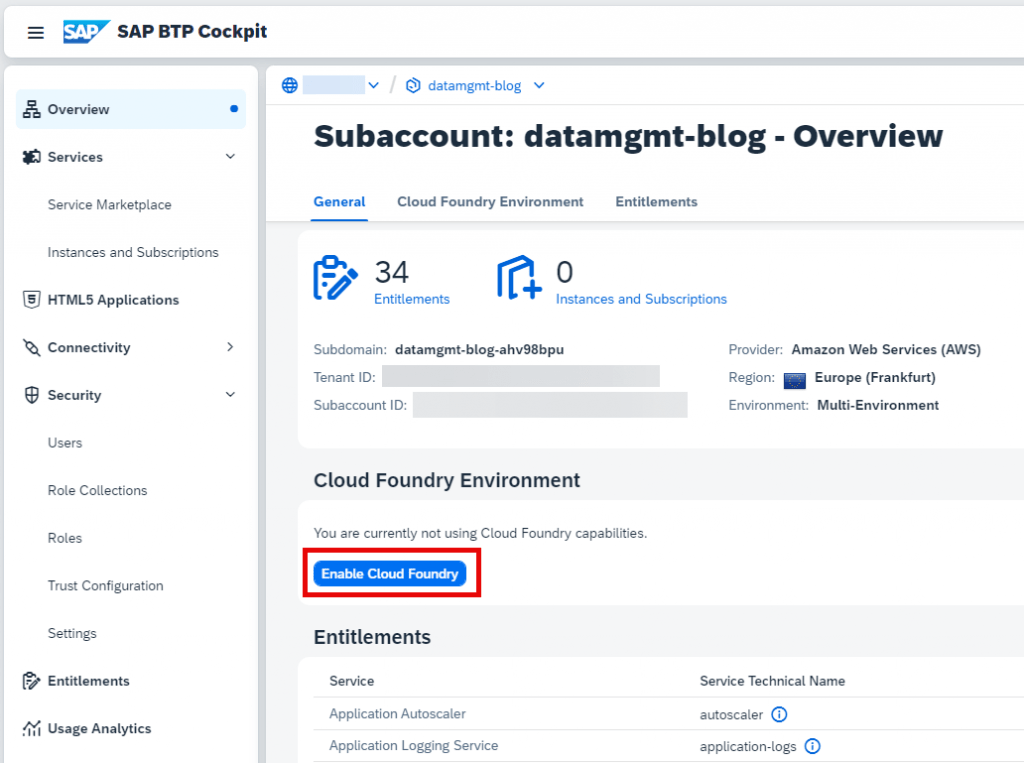The height and width of the screenshot is (763, 1024).
Task: Click the Entitlements sidebar icon
Action: tap(31, 681)
